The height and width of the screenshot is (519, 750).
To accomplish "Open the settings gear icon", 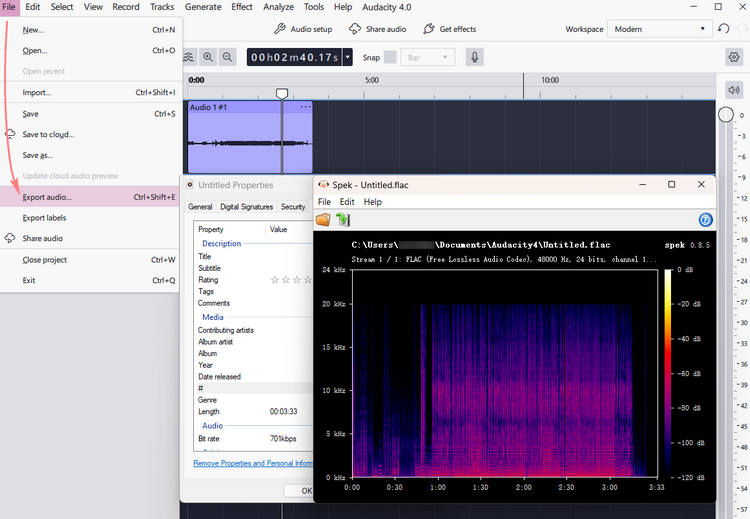I will pos(734,57).
